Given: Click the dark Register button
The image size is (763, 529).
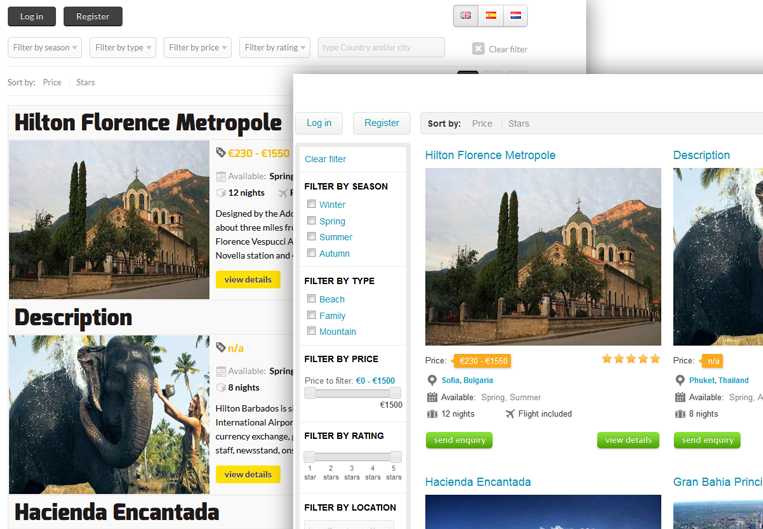Looking at the screenshot, I should (93, 17).
